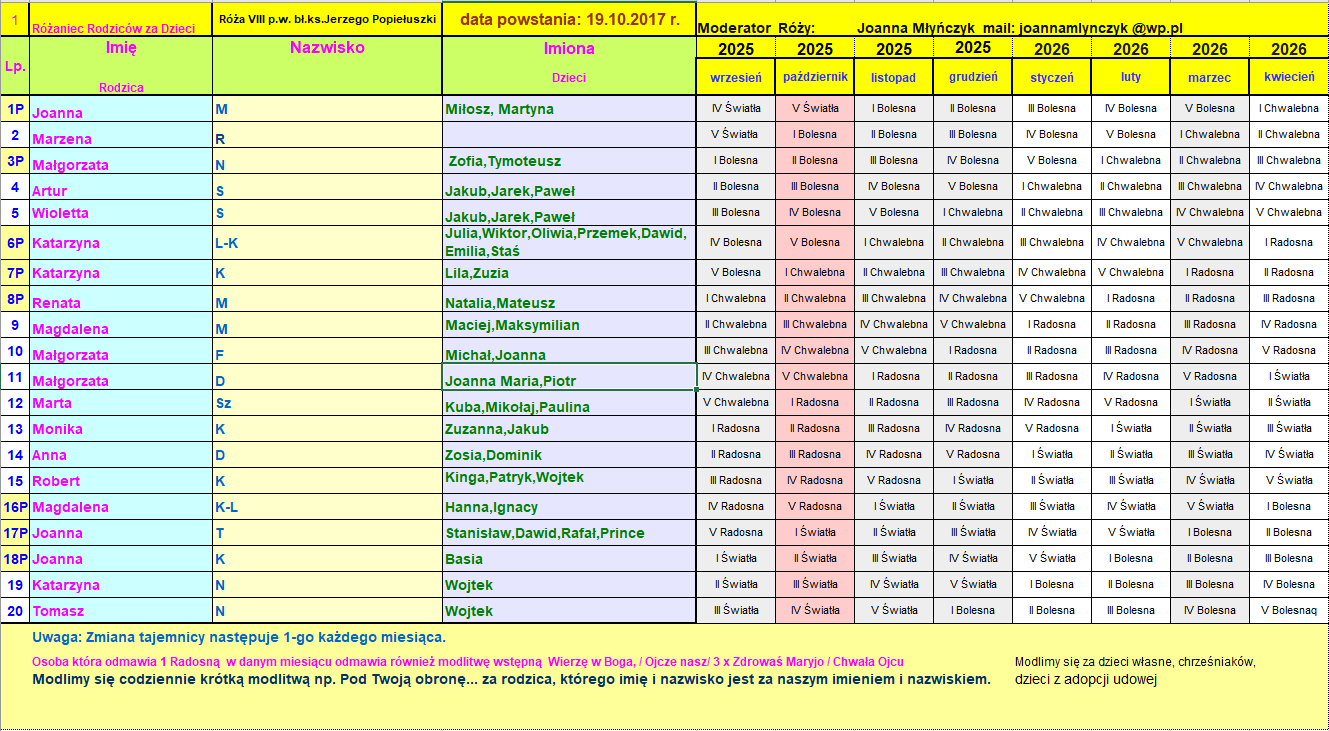Select the 'Róża VIII p.w. bł.ks.Jerzego Popiełuszki' cell
Image resolution: width=1329 pixels, height=731 pixels.
[326, 18]
